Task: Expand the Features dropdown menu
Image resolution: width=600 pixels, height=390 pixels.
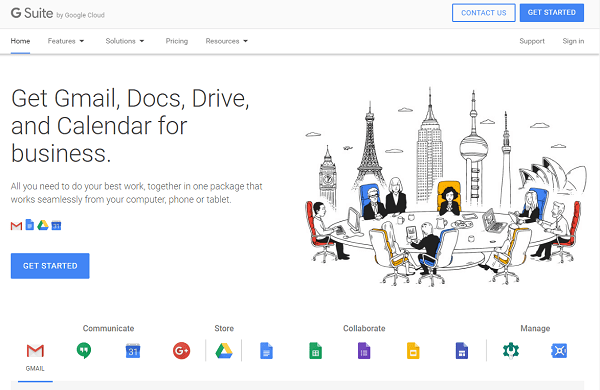Action: click(x=66, y=41)
